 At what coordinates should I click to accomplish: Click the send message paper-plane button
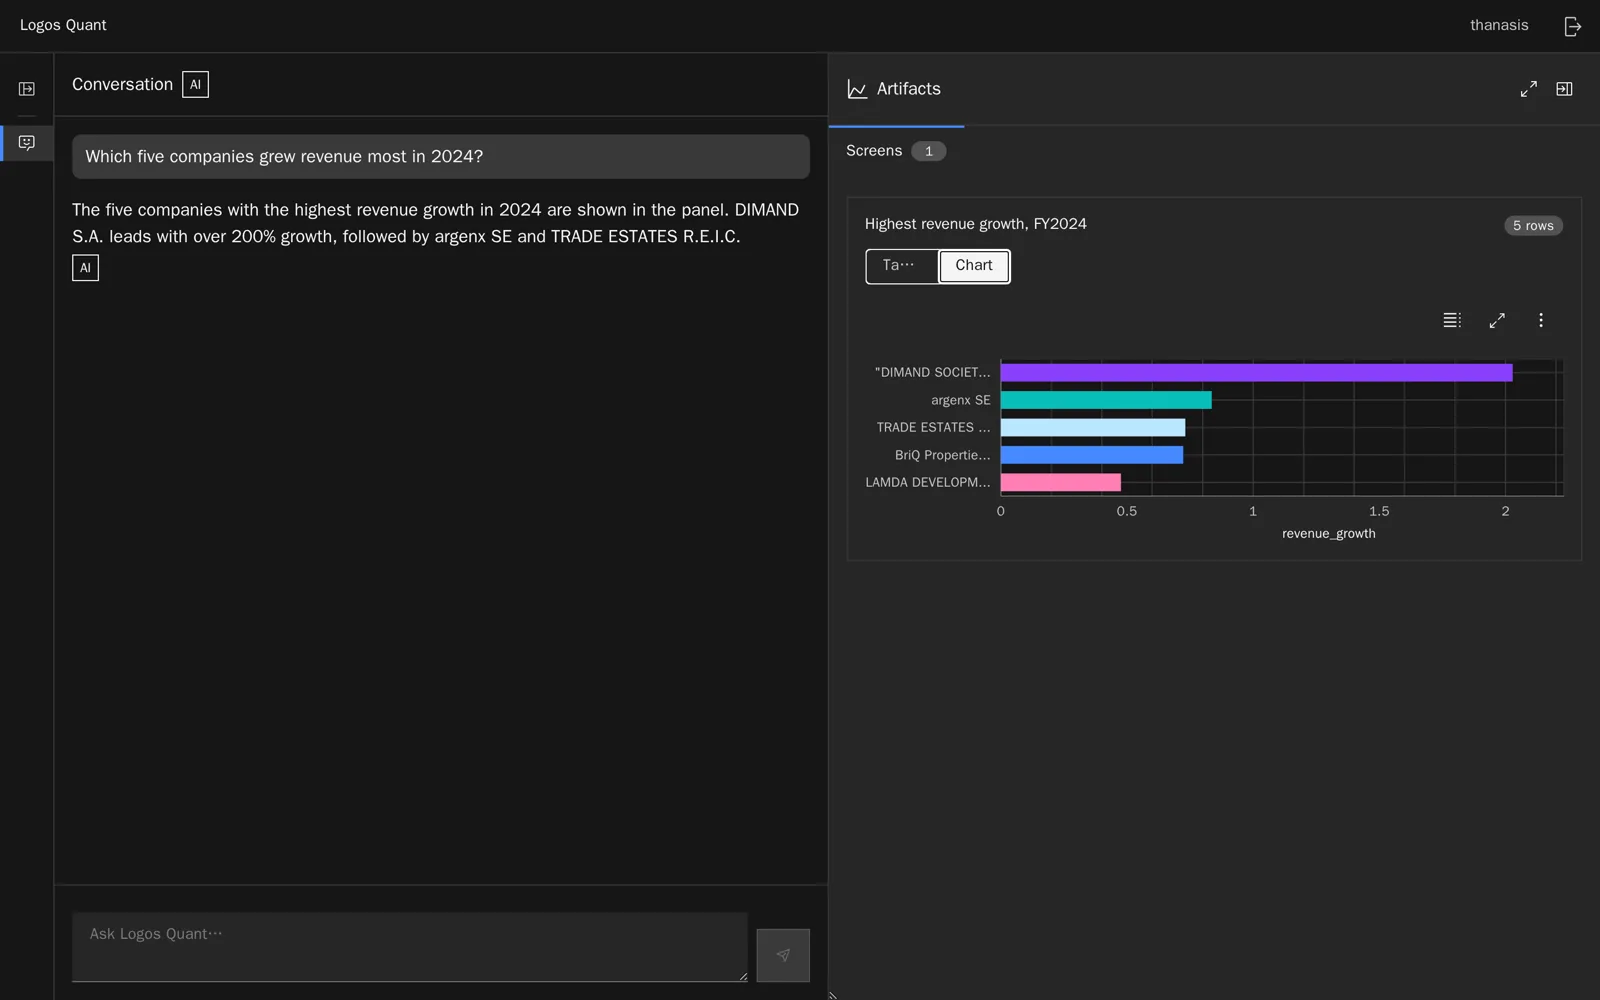pyautogui.click(x=783, y=955)
